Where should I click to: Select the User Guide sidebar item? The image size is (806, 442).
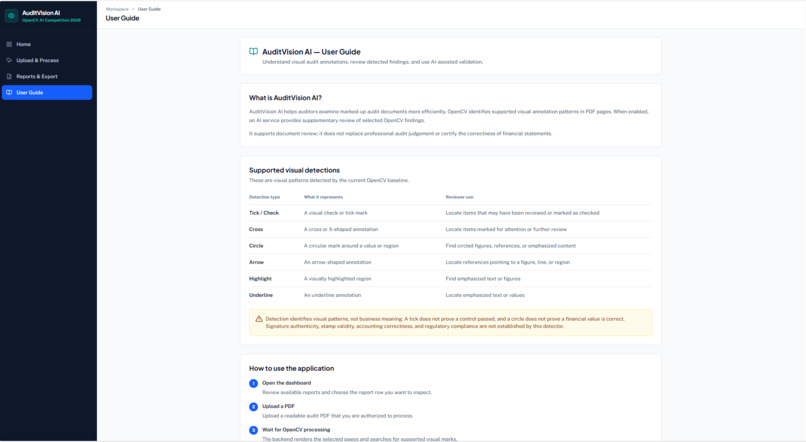pos(47,93)
